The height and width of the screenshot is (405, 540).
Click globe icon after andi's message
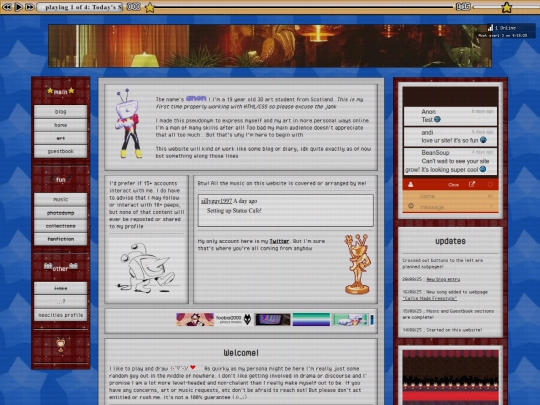(x=483, y=140)
